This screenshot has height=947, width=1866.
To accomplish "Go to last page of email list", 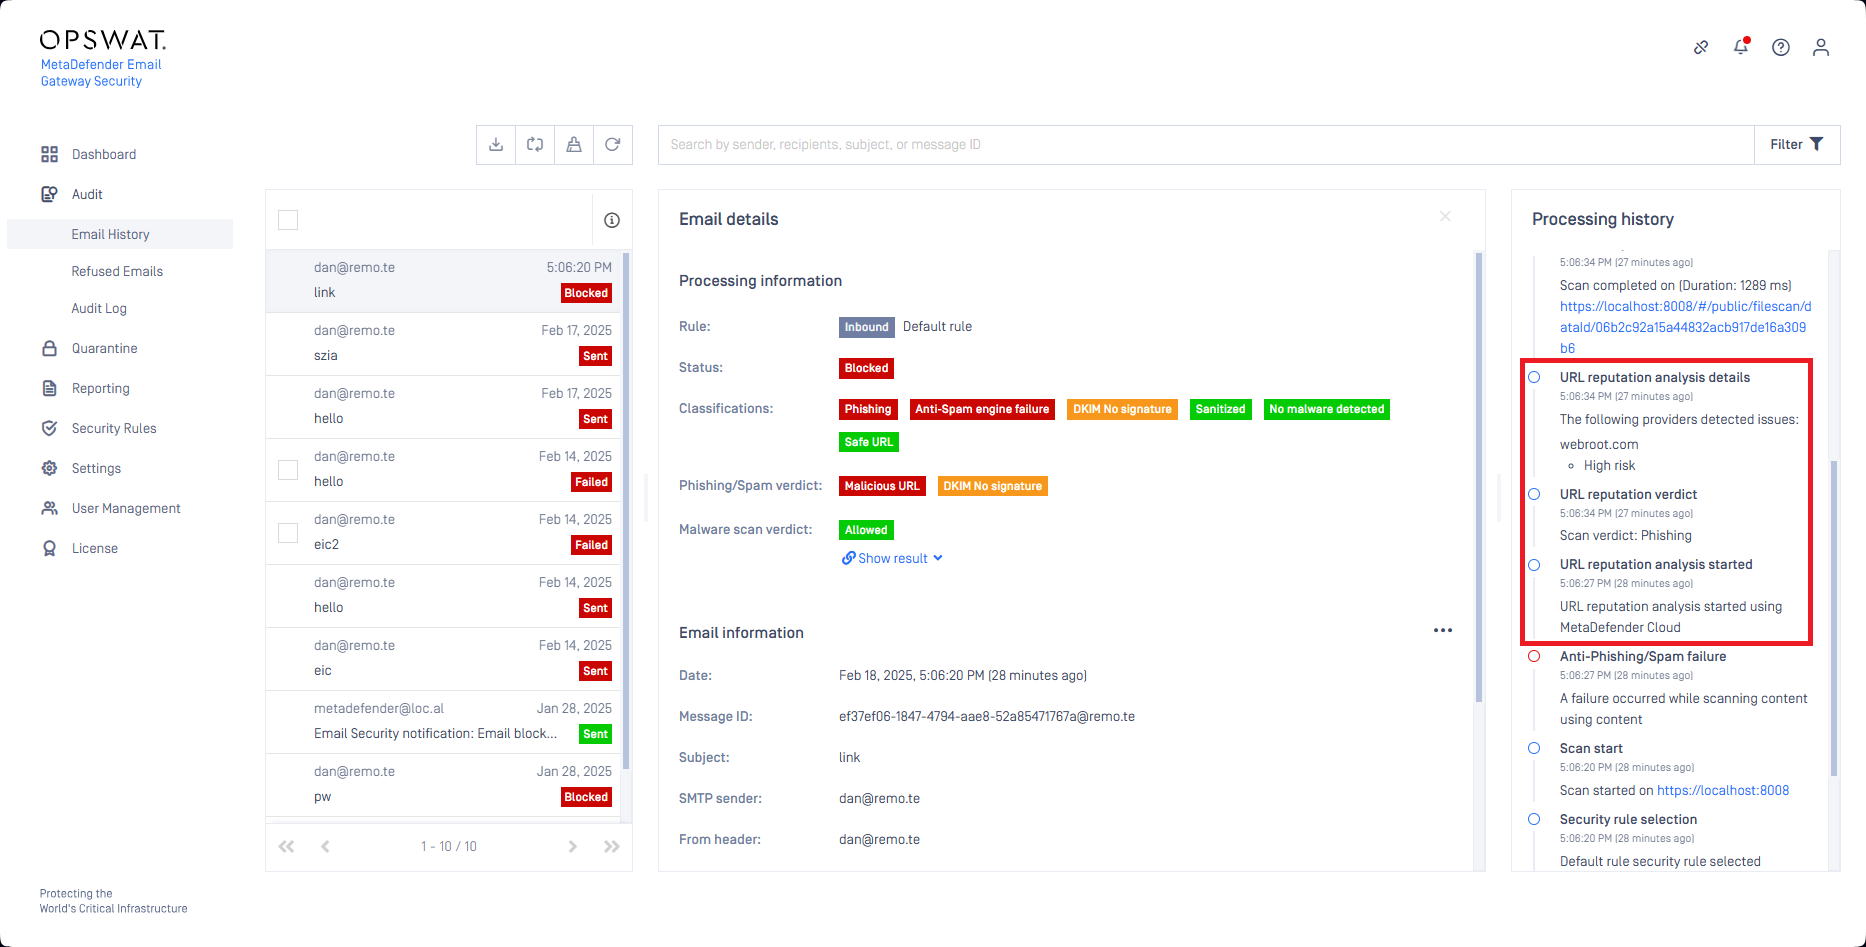I will pyautogui.click(x=612, y=846).
